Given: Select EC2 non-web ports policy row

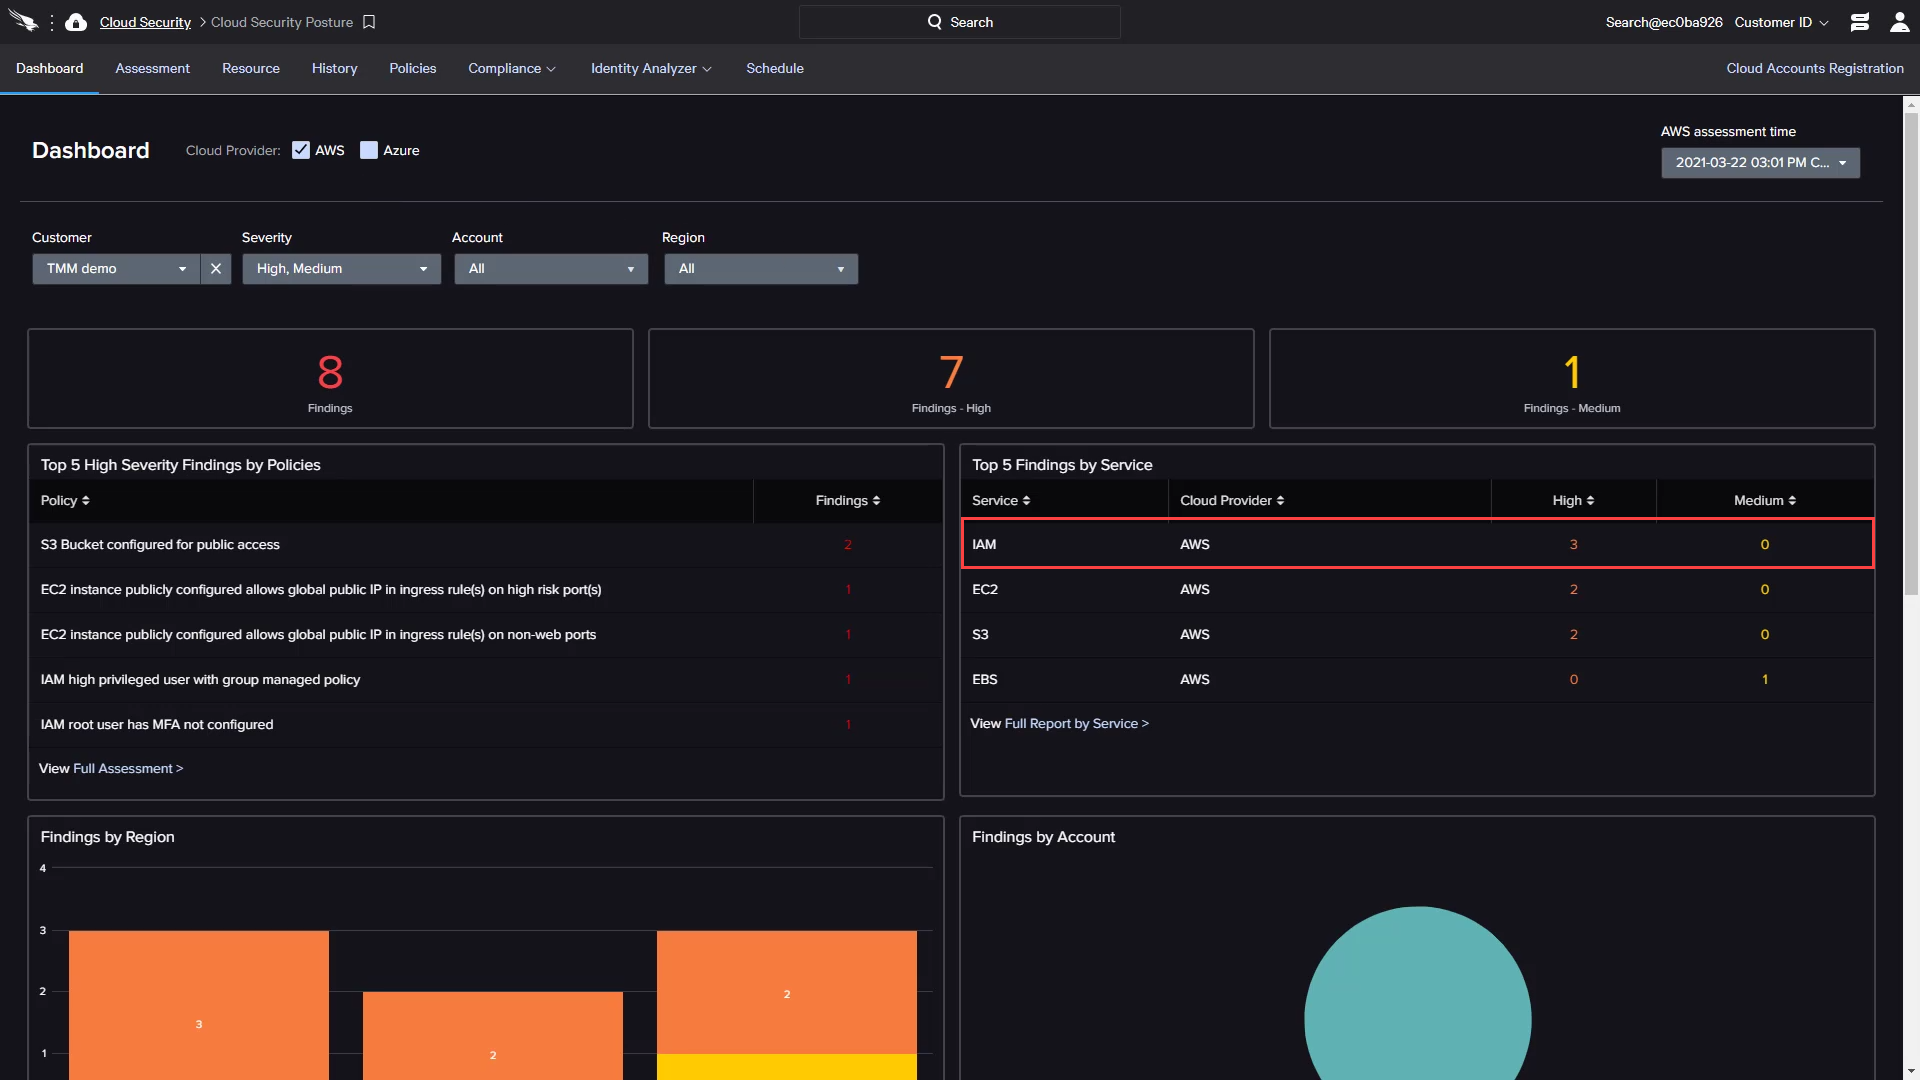Looking at the screenshot, I should point(486,635).
